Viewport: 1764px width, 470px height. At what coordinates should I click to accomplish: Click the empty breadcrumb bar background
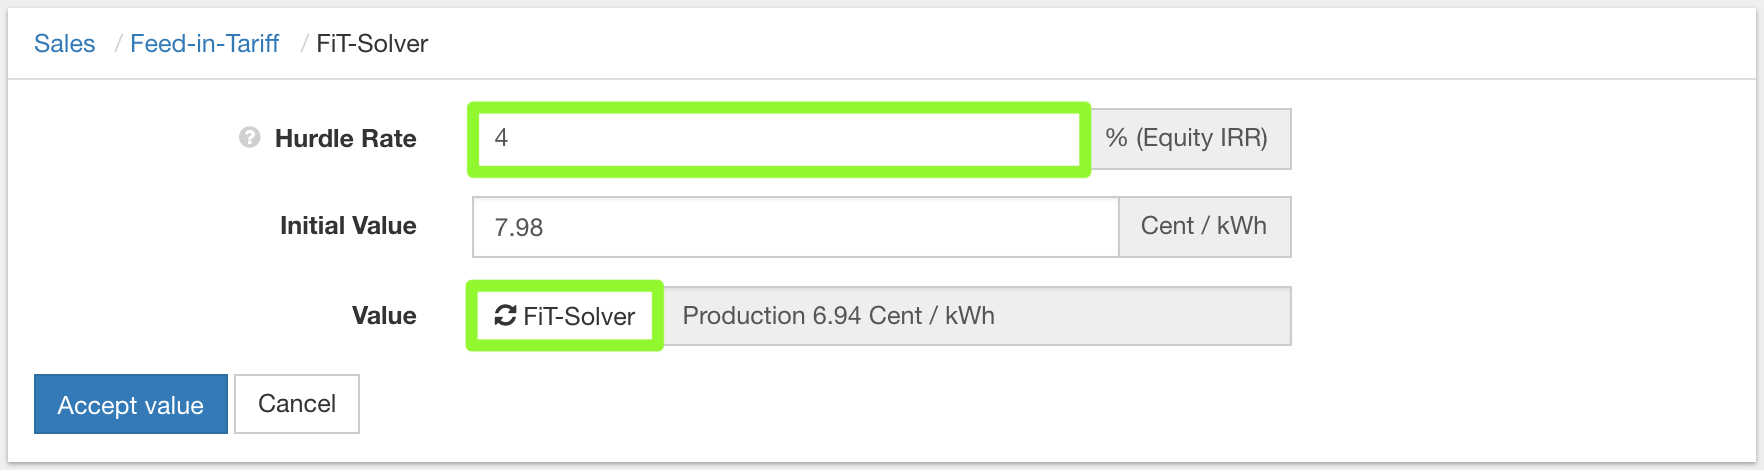[1000, 44]
